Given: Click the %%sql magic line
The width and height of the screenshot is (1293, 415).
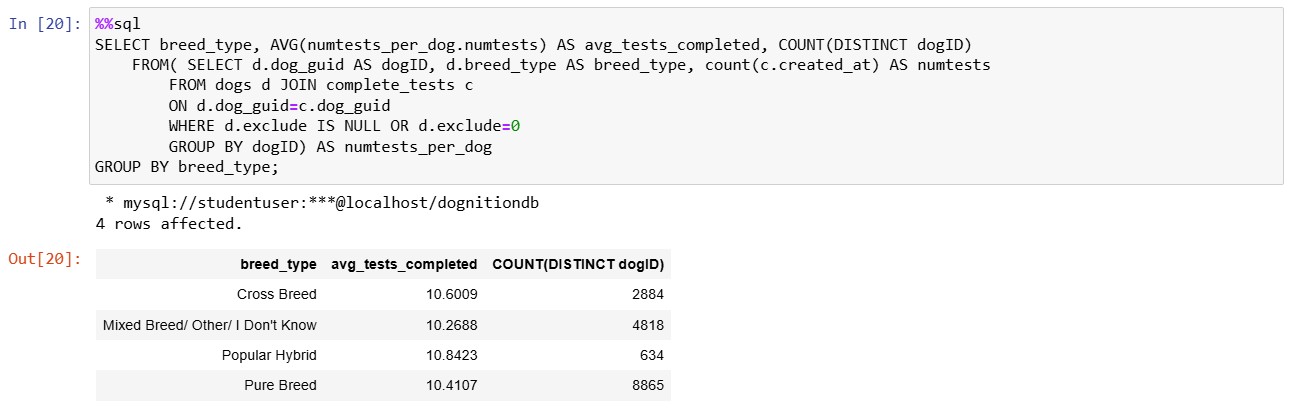Looking at the screenshot, I should pos(118,24).
